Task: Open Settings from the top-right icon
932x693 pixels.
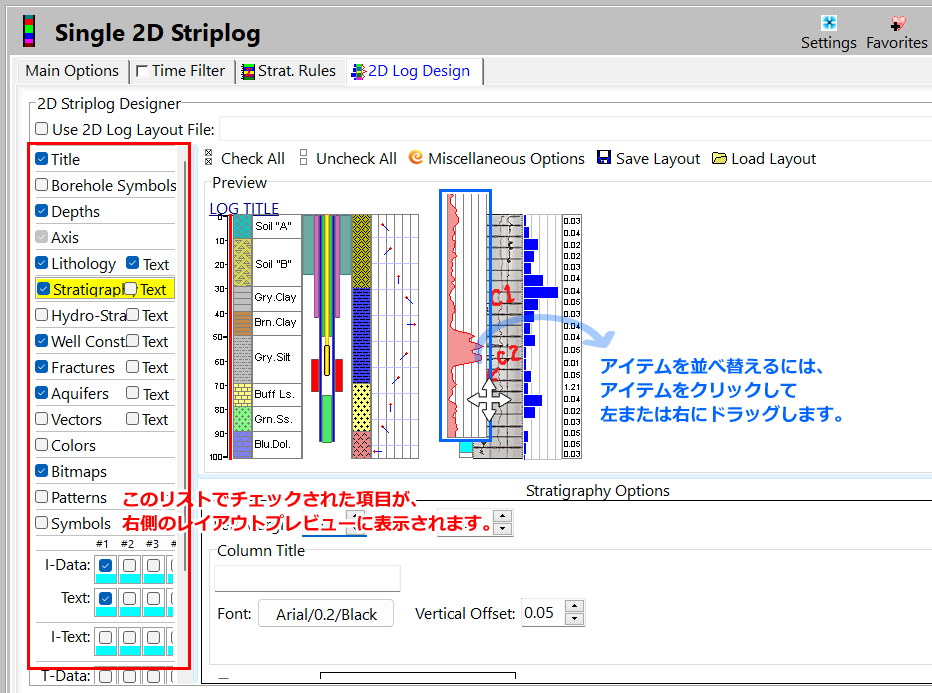Action: click(x=828, y=23)
